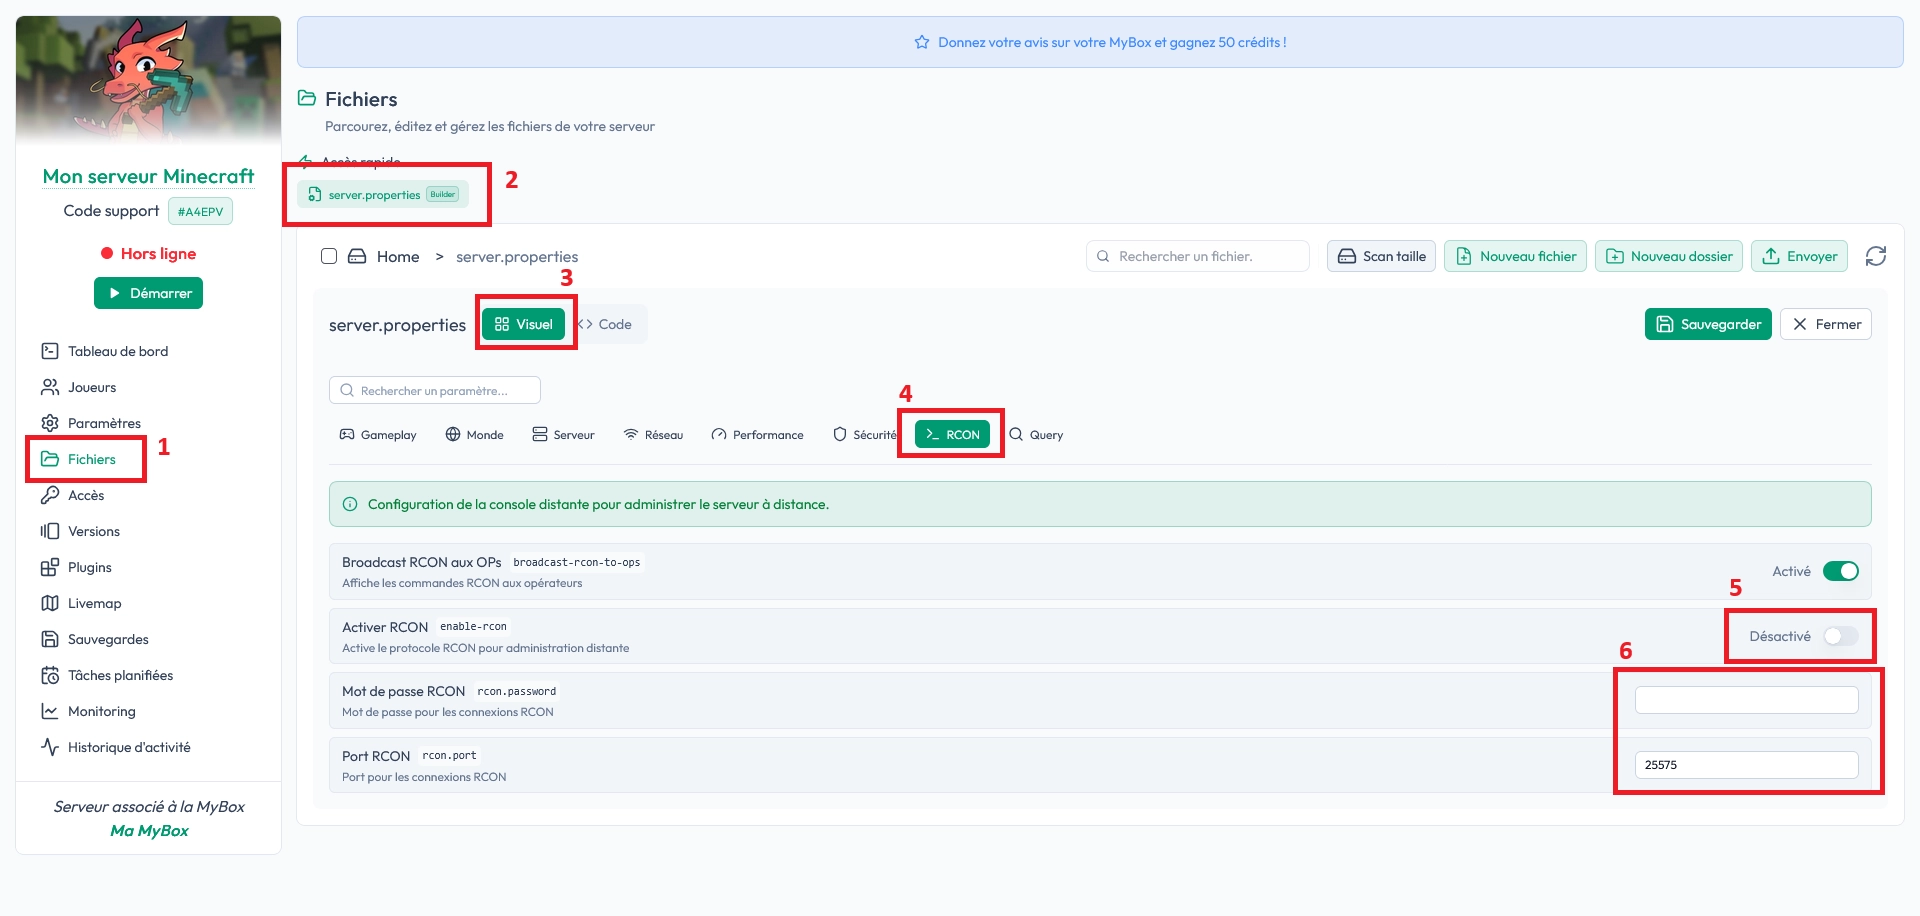Focus the Rechercher un paramètre search box
Image resolution: width=1920 pixels, height=916 pixels.
(x=435, y=390)
